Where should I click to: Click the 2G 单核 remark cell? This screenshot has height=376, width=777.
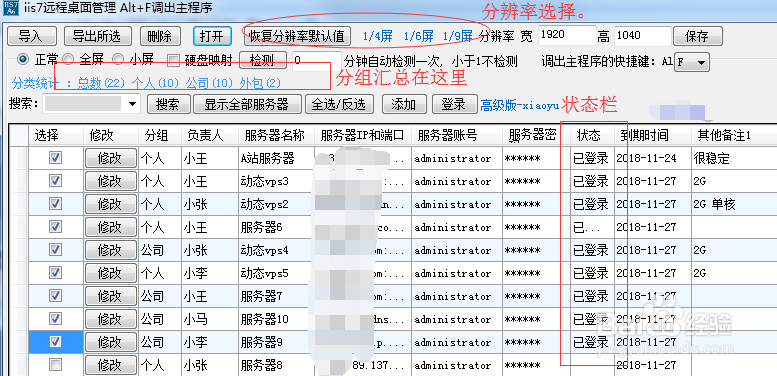tap(734, 204)
